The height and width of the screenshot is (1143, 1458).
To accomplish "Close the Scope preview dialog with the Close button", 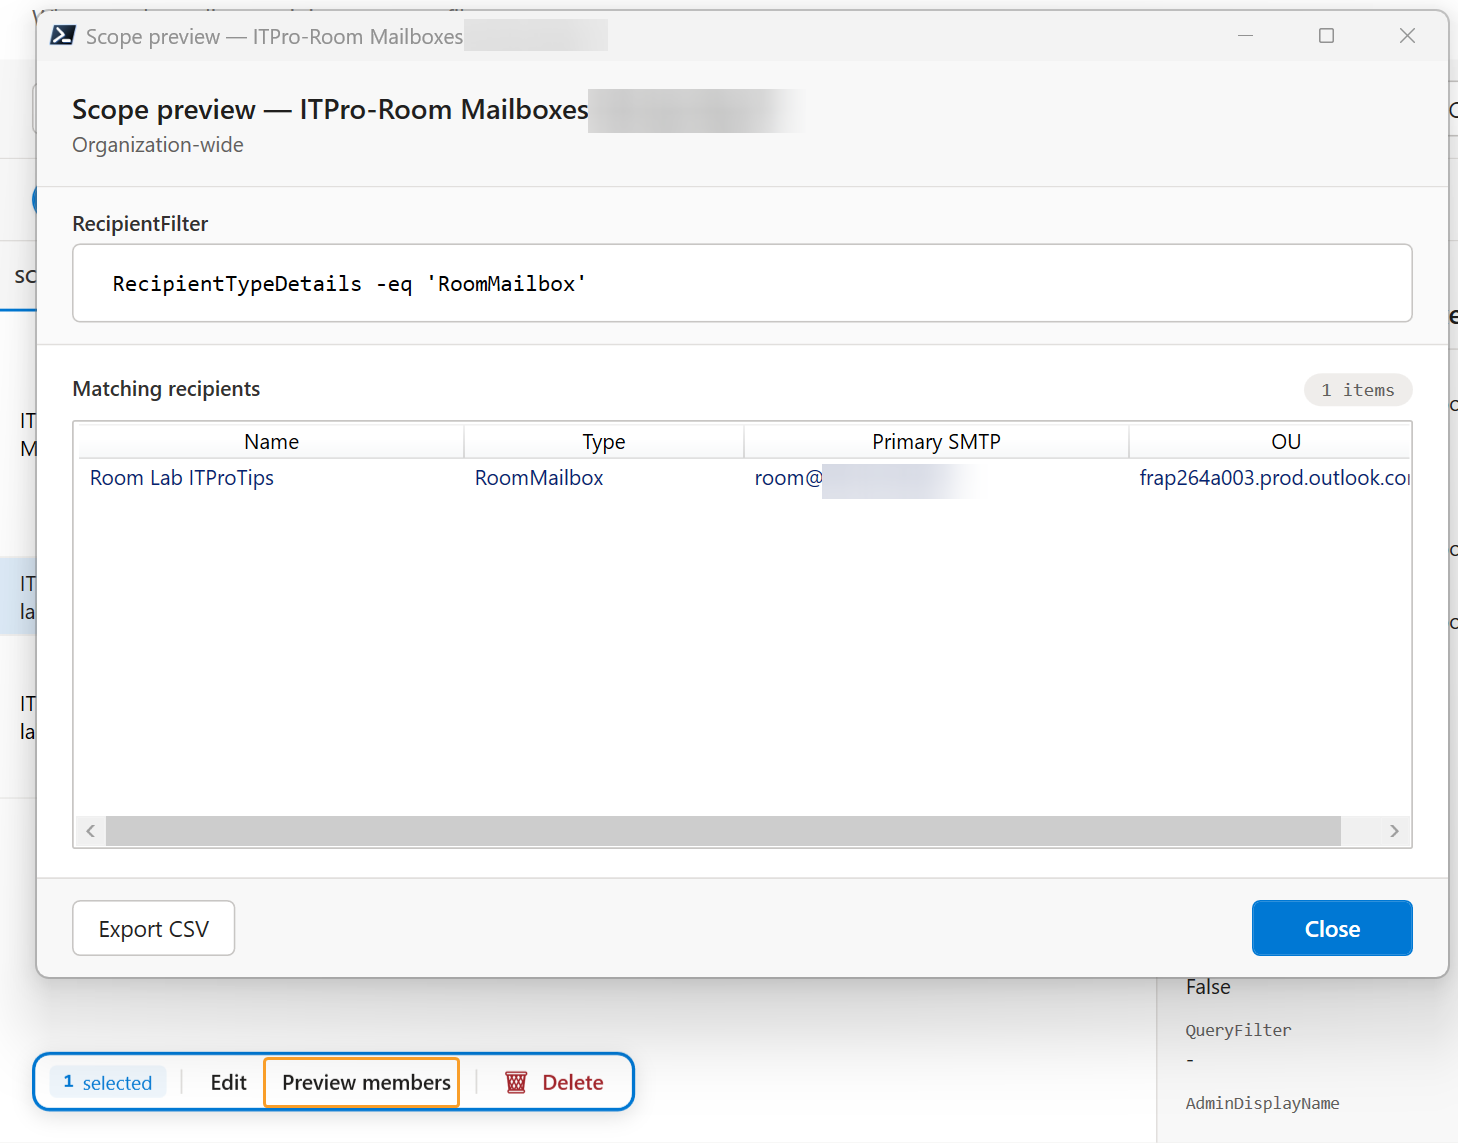I will [1332, 928].
